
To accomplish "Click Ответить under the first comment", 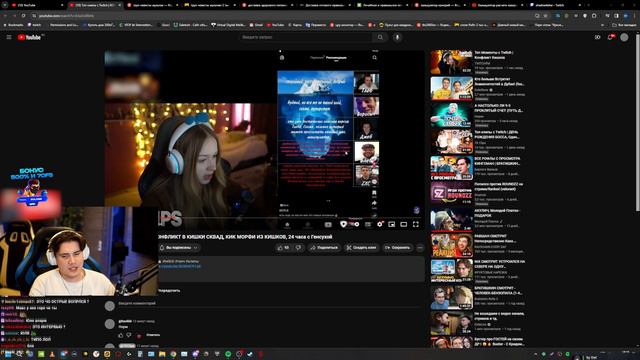I will coord(153,335).
